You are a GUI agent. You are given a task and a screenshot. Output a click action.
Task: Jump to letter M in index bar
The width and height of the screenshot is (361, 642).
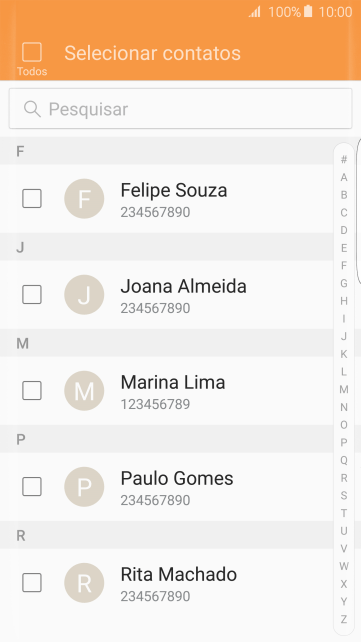point(344,389)
